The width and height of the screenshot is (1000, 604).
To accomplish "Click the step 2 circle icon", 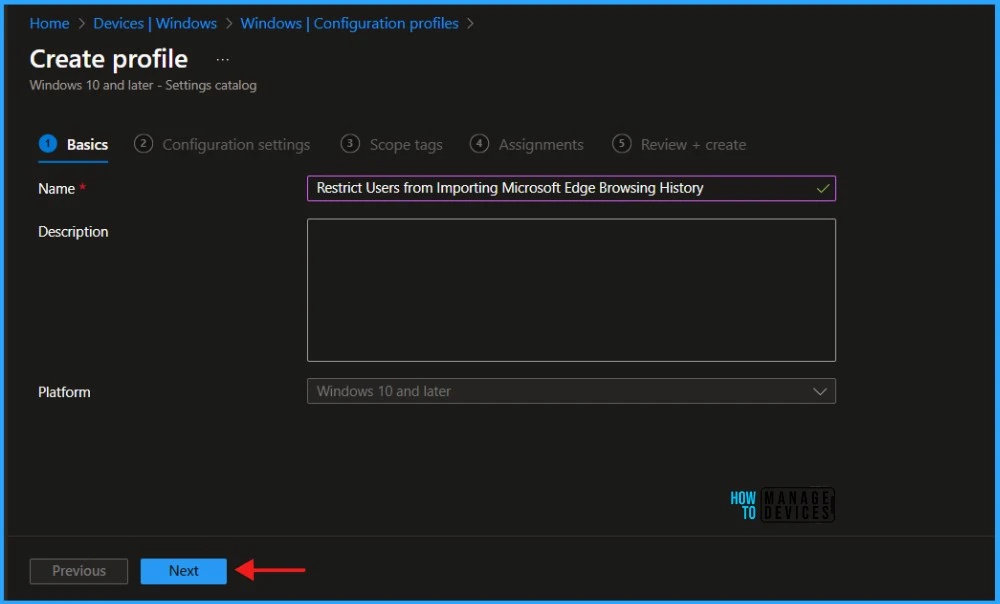I will (143, 144).
